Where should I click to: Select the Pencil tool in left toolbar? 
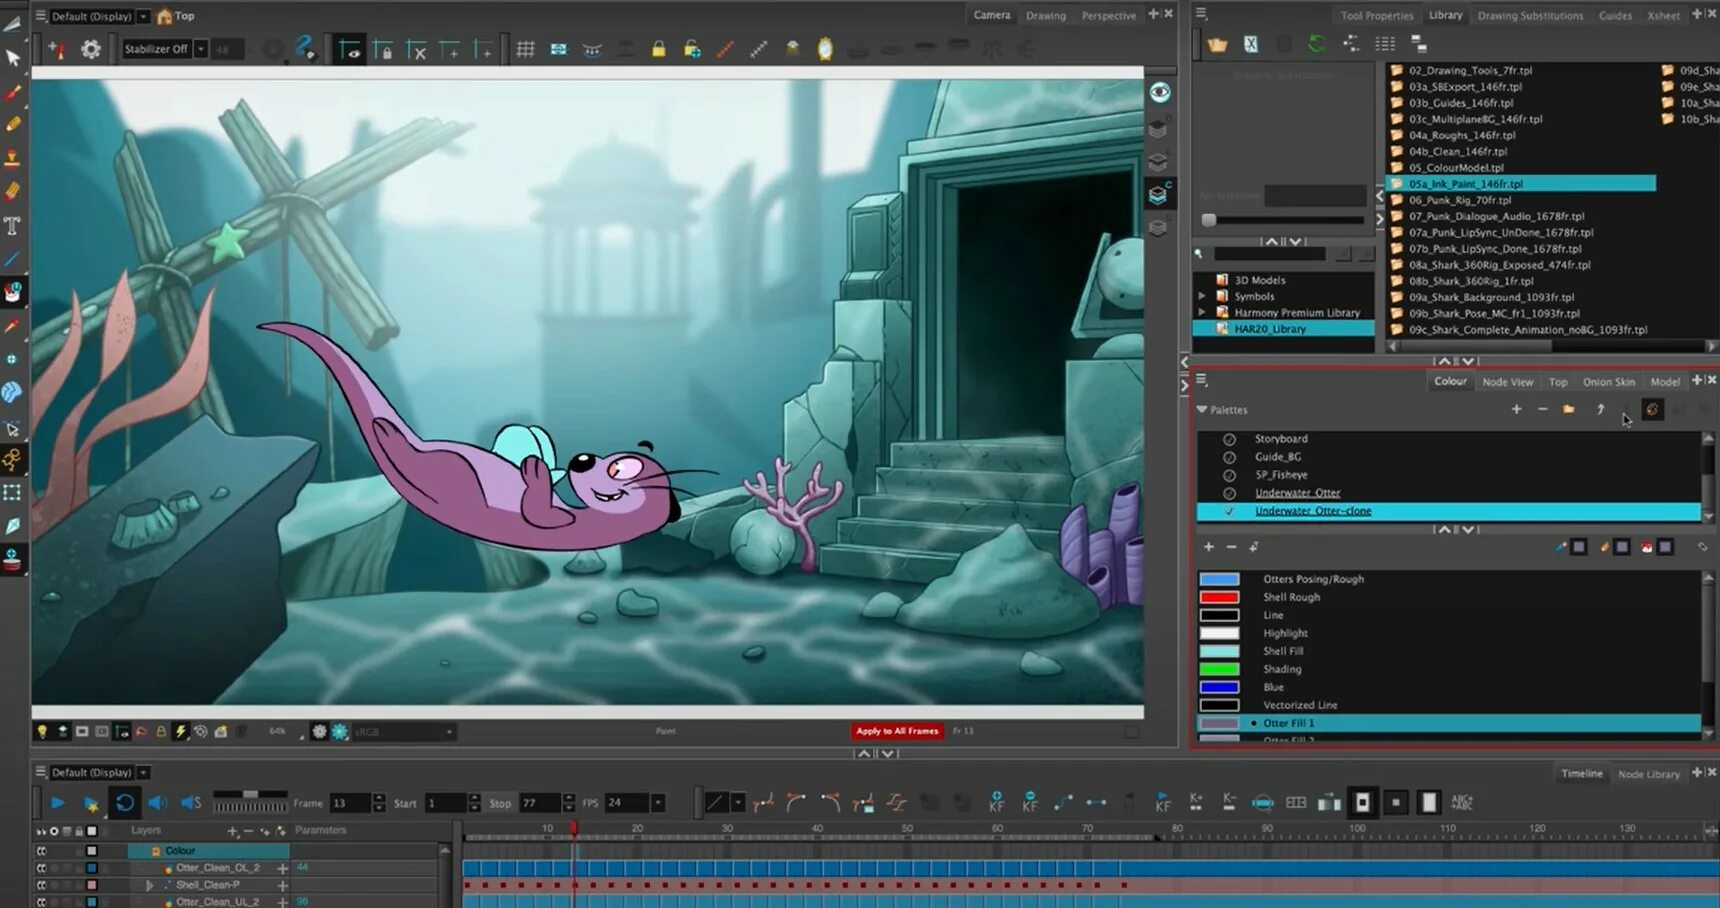click(x=13, y=125)
